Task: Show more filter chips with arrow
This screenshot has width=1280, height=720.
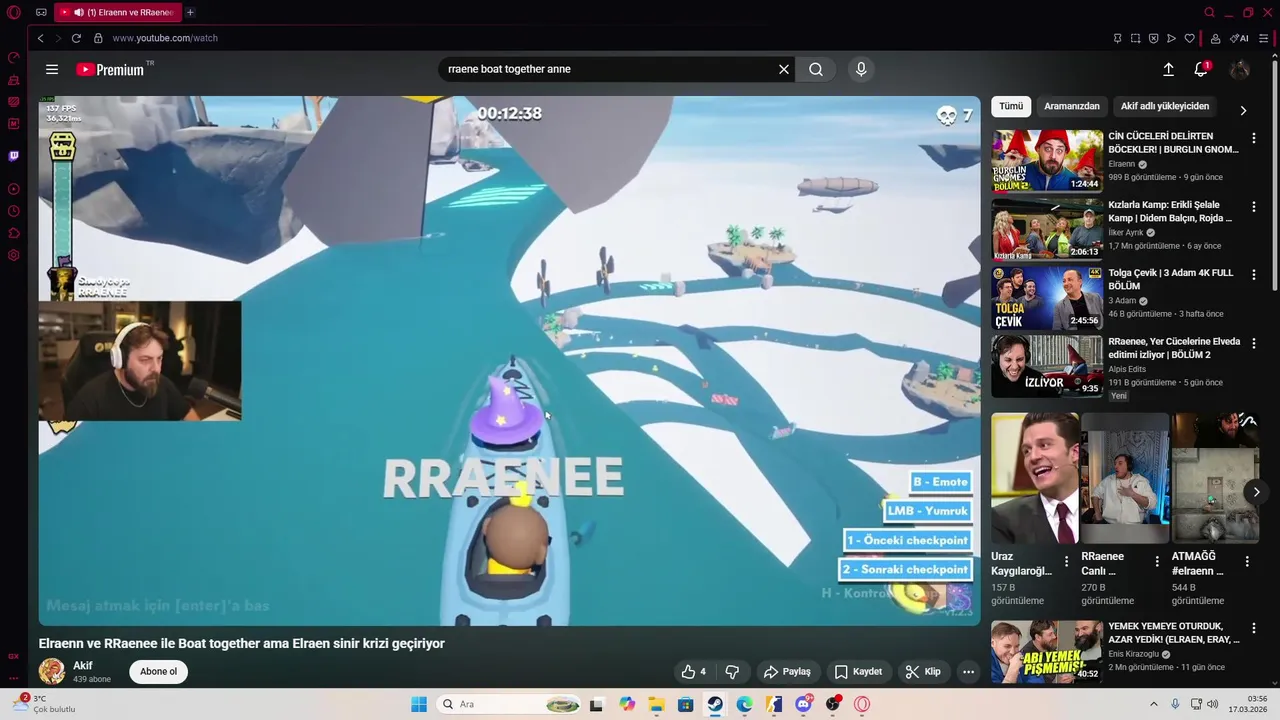Action: [1243, 110]
